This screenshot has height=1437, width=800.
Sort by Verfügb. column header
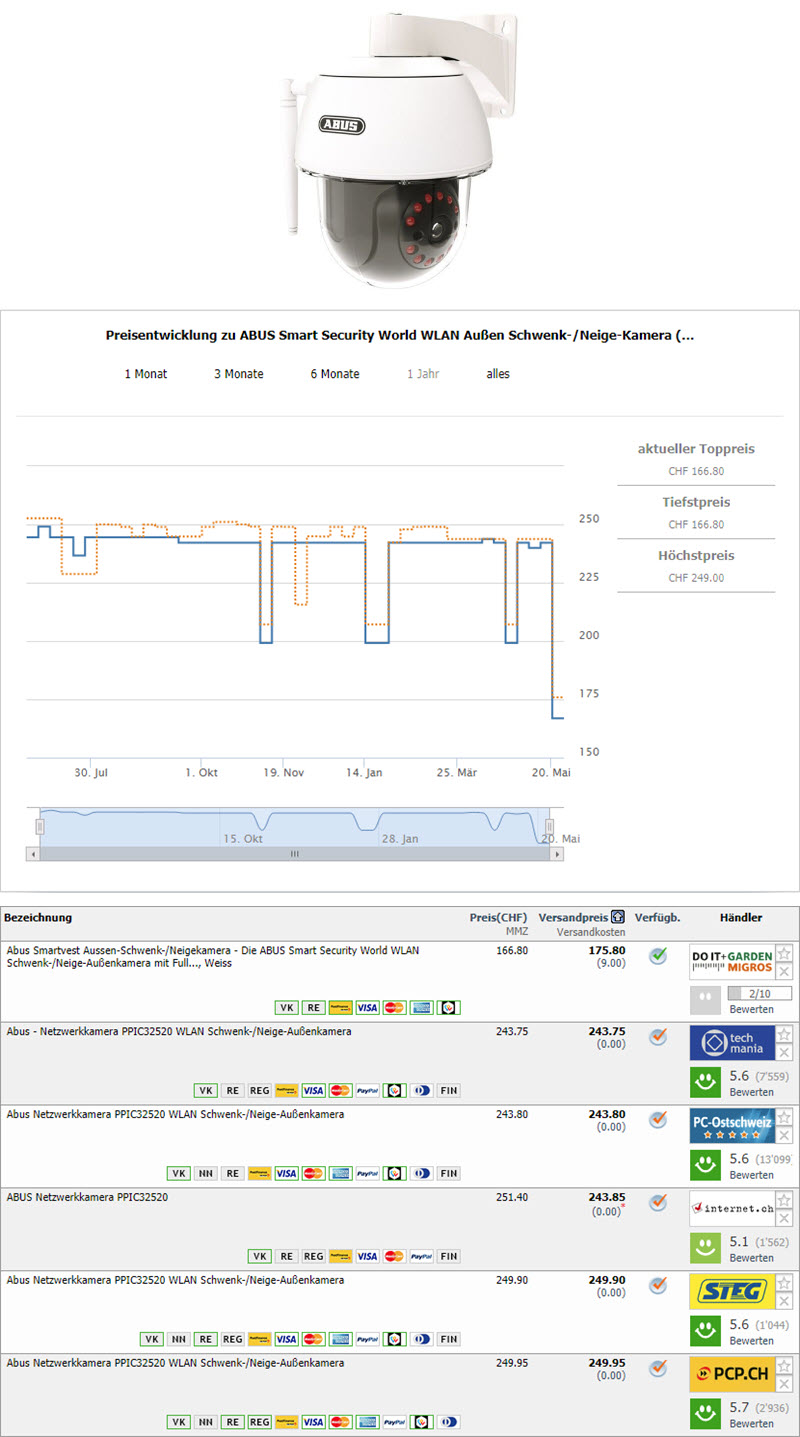pyautogui.click(x=657, y=917)
